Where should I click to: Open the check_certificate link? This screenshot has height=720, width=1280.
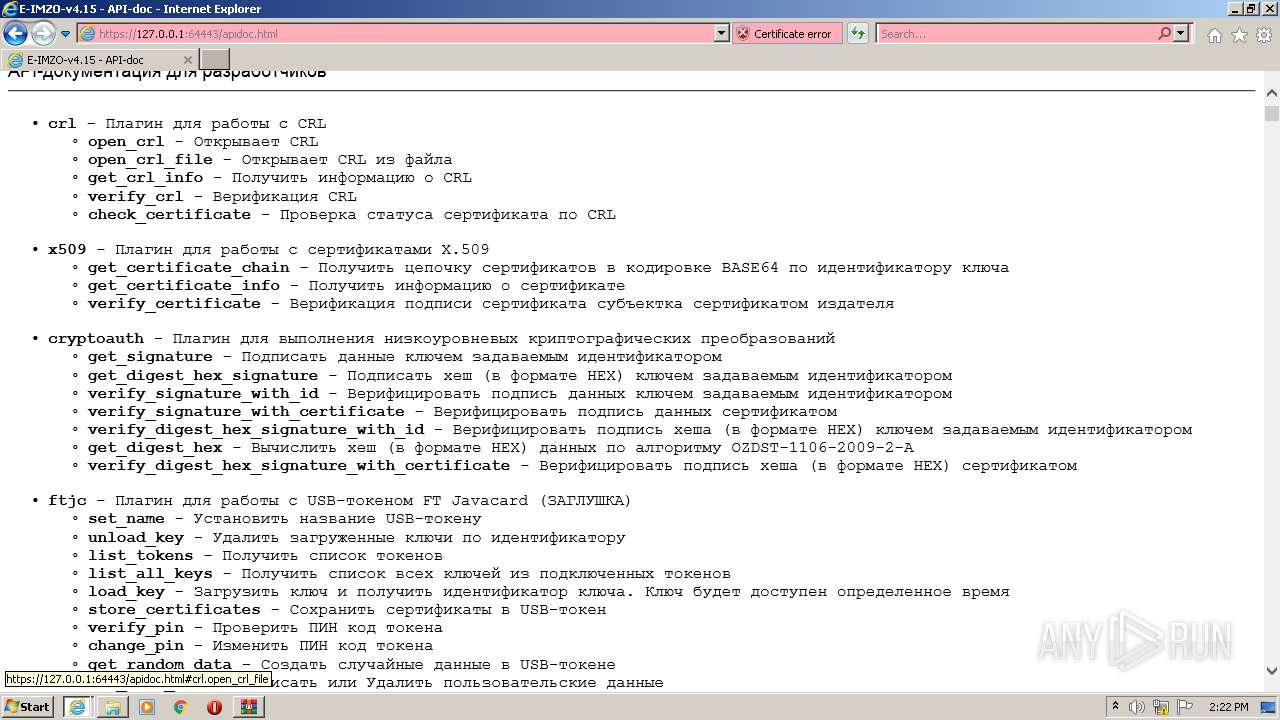coord(169,215)
